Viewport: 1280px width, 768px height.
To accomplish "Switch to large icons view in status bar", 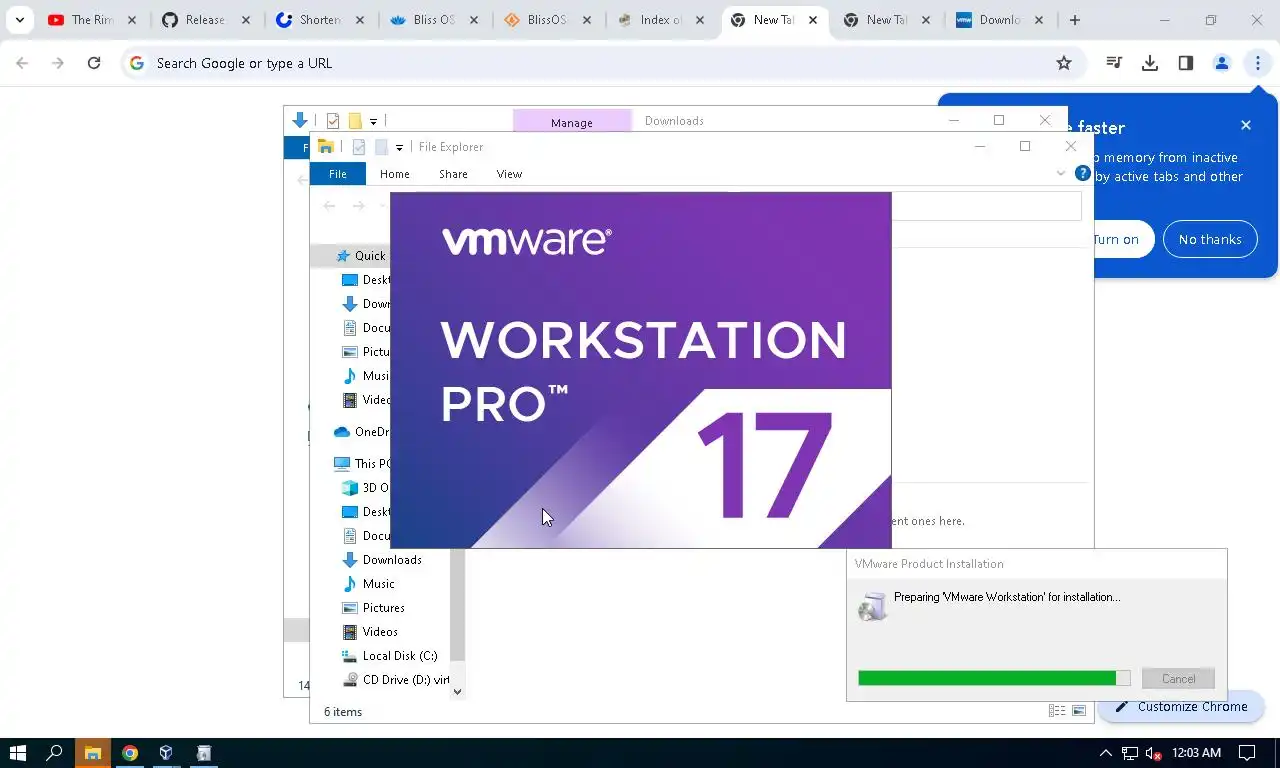I will coord(1079,711).
